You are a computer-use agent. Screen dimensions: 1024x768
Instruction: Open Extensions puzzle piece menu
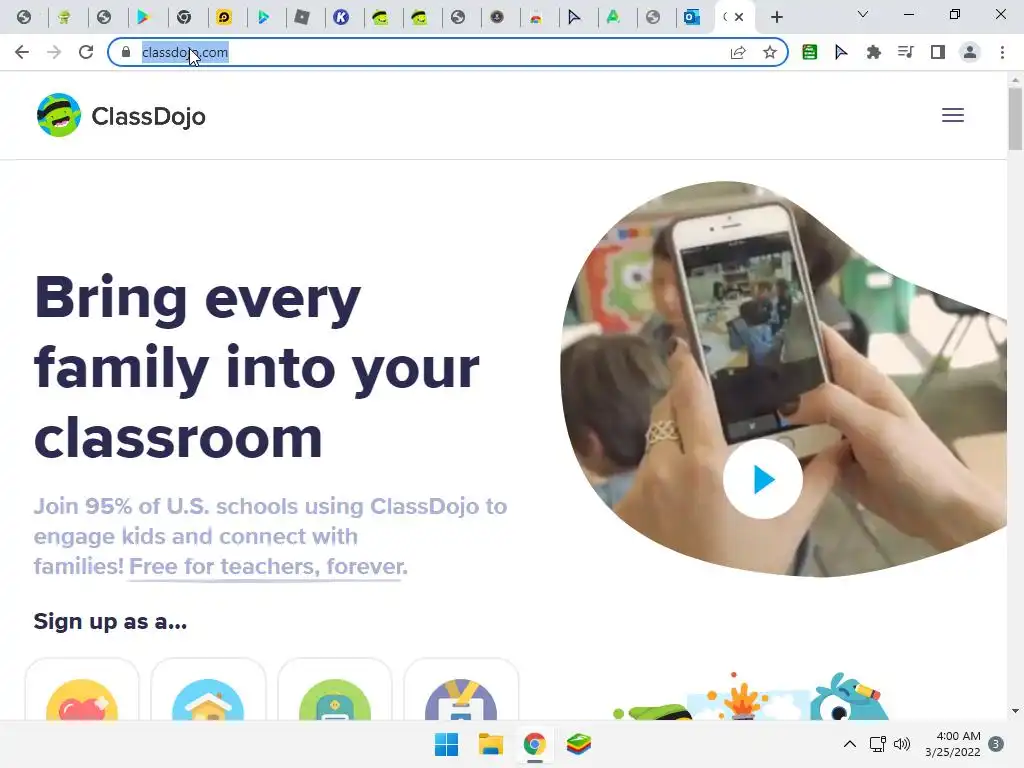[x=873, y=52]
